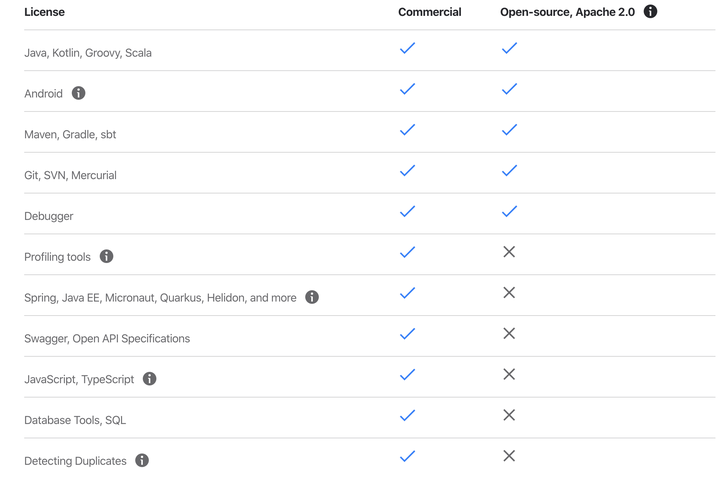
Task: Click open-source X mark for Profiling tools
Action: (x=509, y=252)
